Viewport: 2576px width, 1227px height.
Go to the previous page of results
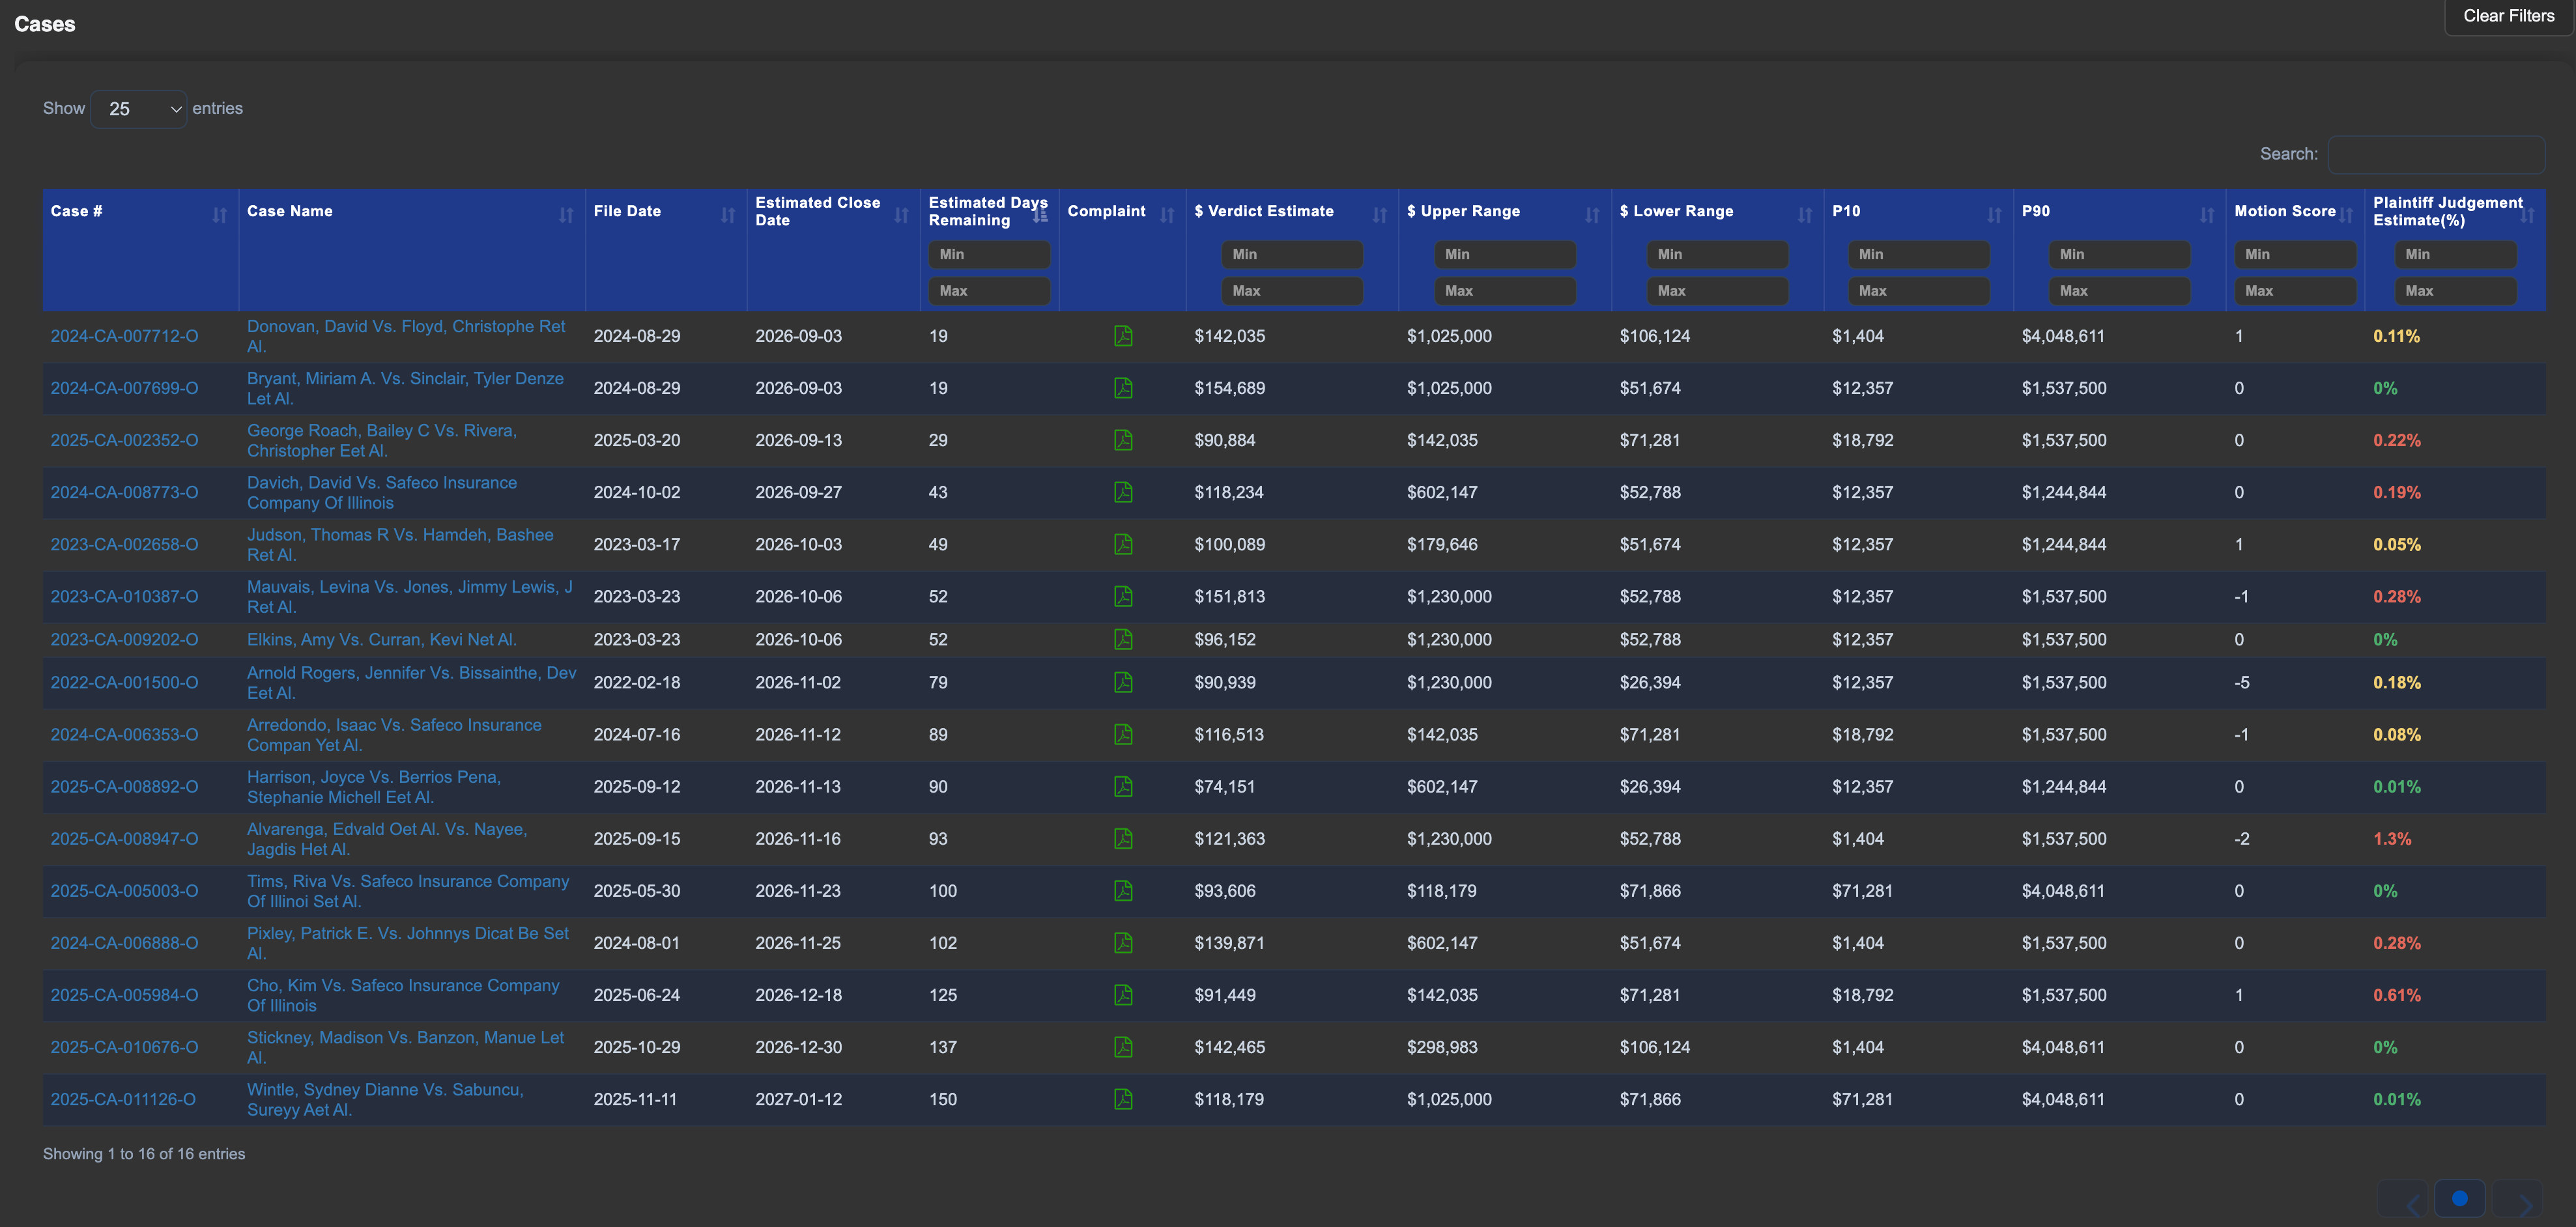tap(2402, 1199)
